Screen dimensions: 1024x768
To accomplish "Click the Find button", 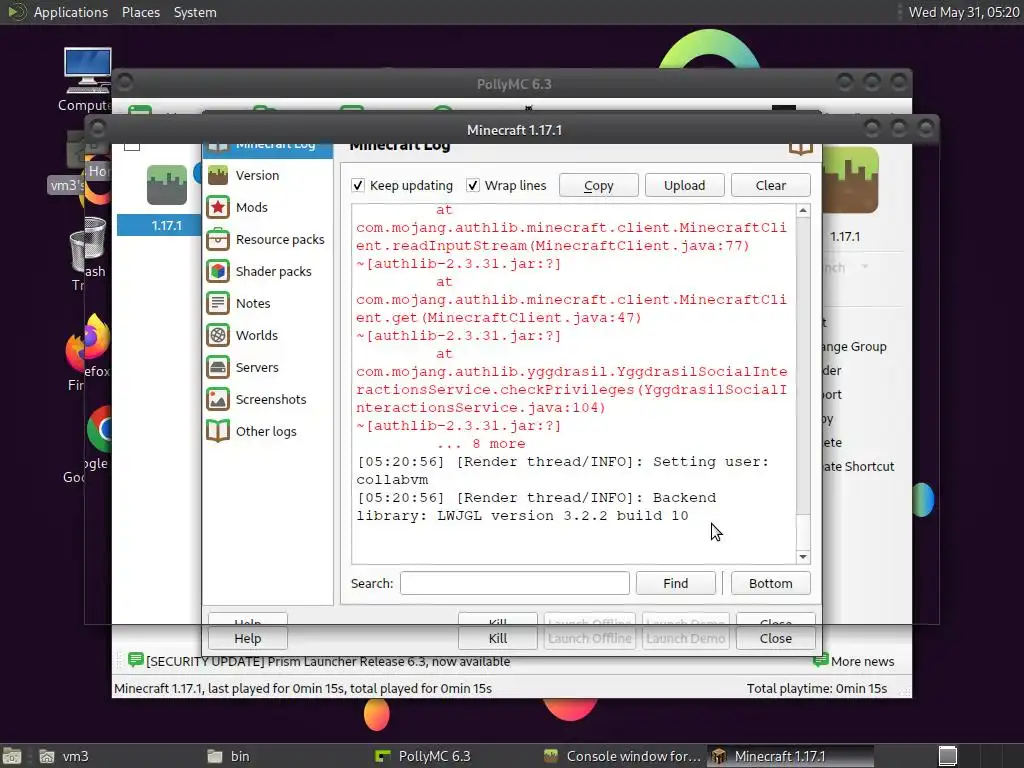I will [x=675, y=583].
